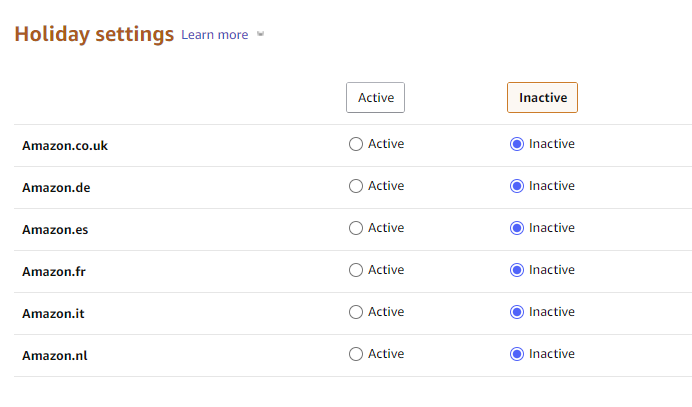Click the Holiday settings heading
This screenshot has height=407, width=692.
94,34
